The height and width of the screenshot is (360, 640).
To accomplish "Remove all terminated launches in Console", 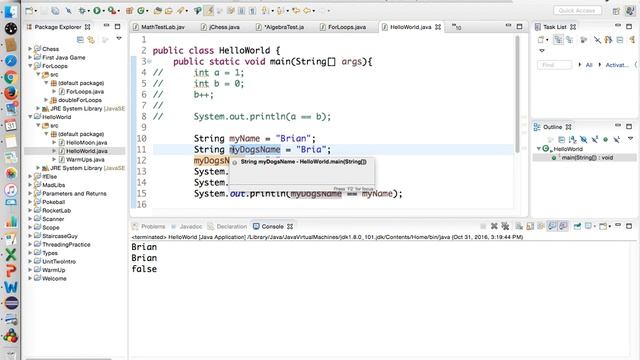I will click(505, 226).
